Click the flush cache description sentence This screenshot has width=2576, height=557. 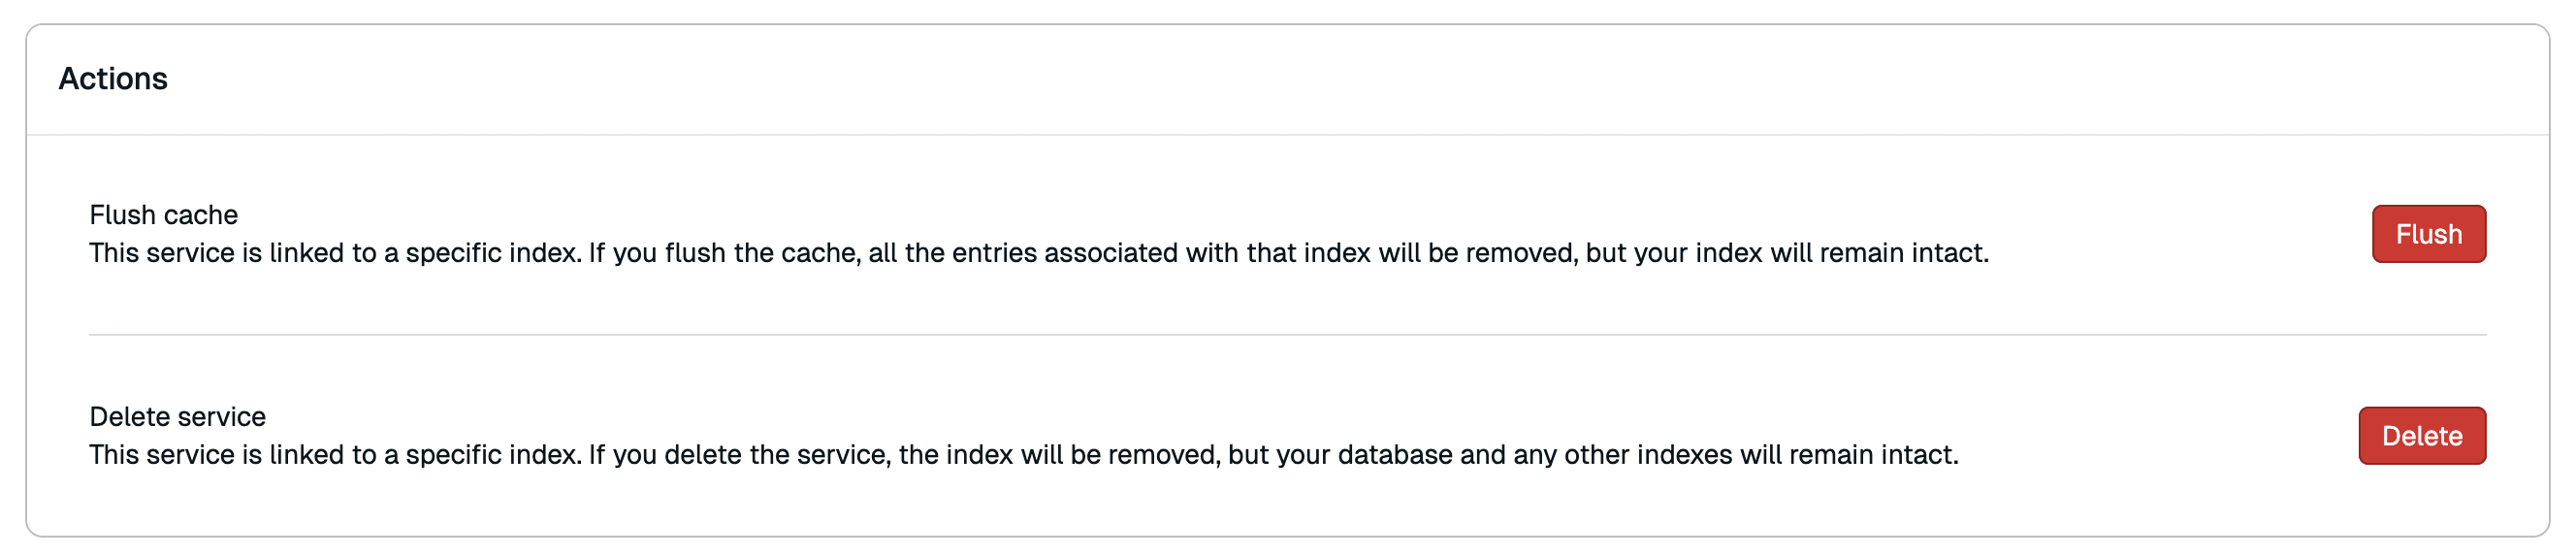(x=1038, y=253)
